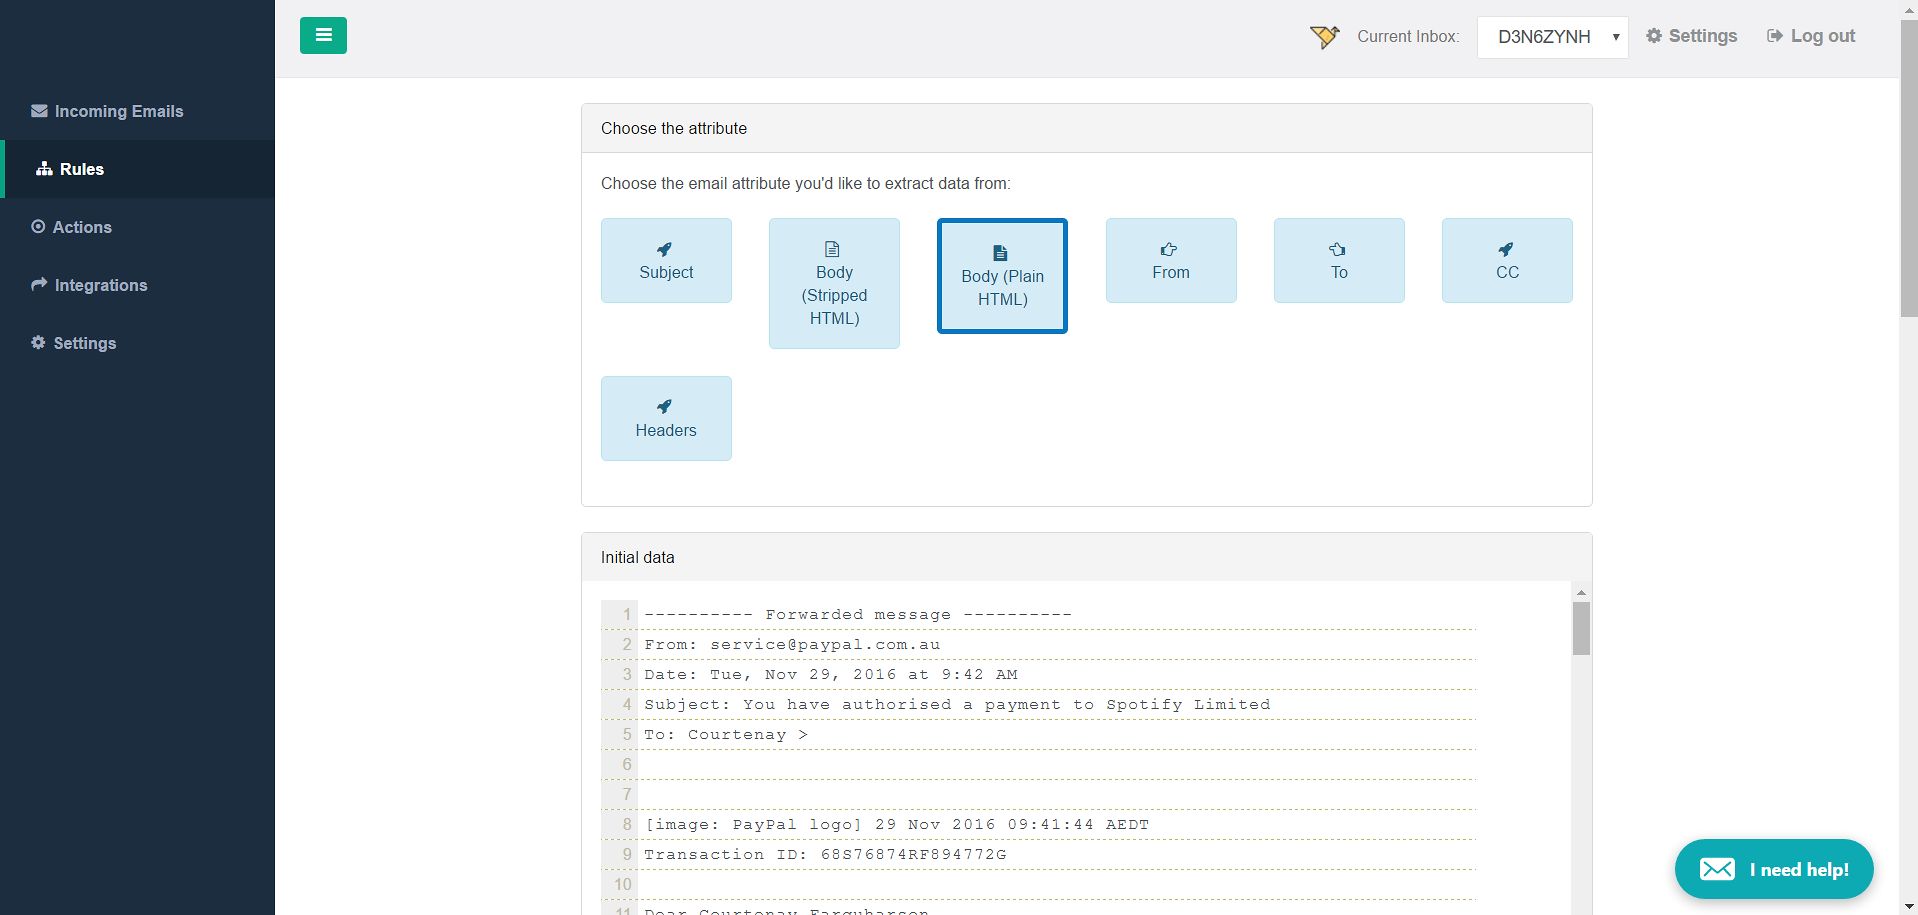This screenshot has height=915, width=1918.
Task: Open the Current Inbox dropdown
Action: pos(1552,37)
